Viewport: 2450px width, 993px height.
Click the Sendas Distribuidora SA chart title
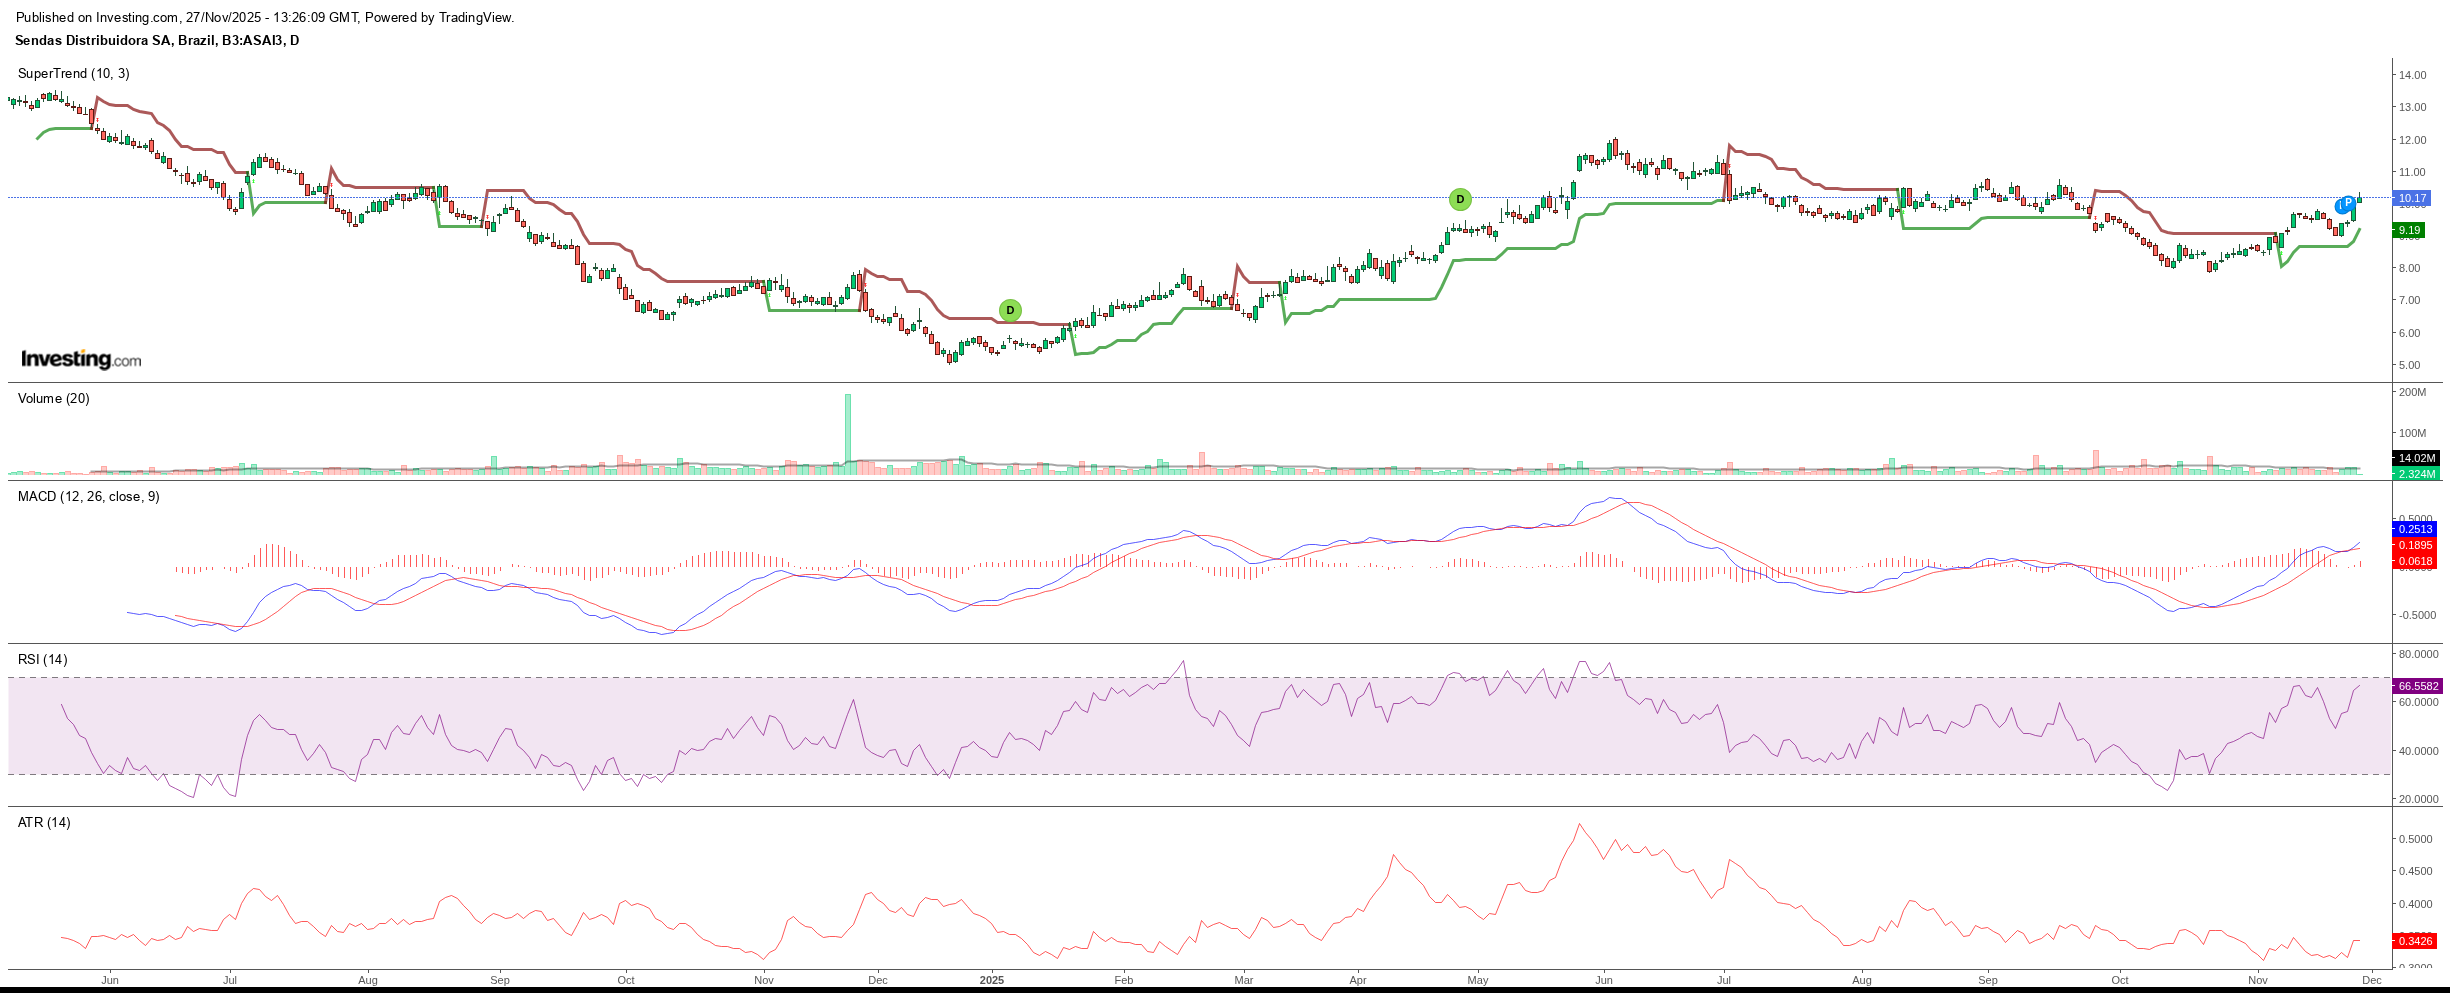157,40
